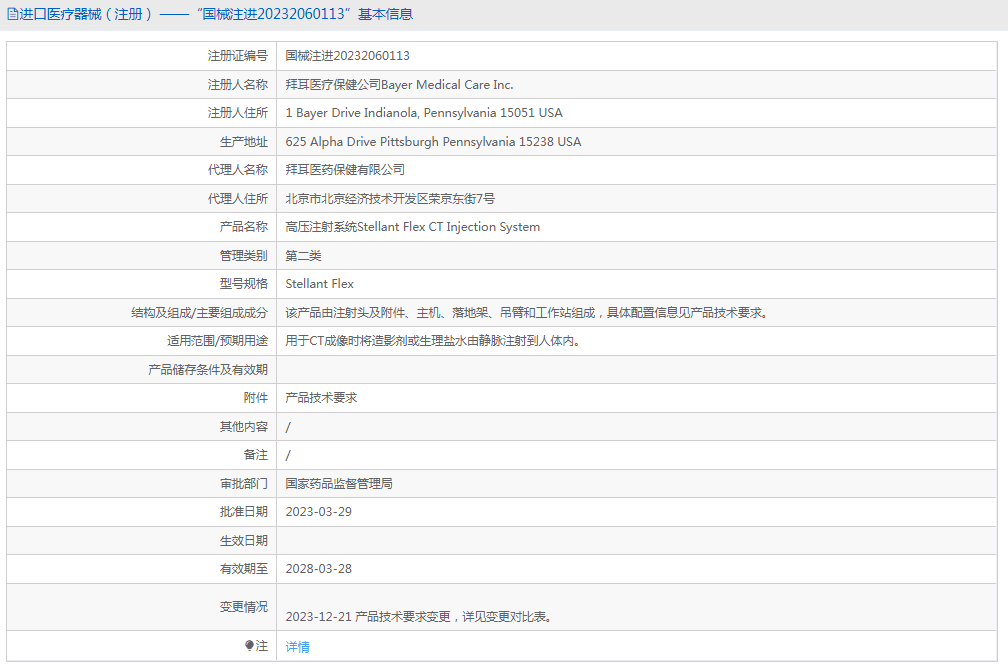Select the Stellant Flex value in 型号规格 row
Viewport: 1008px width, 668px height.
click(320, 284)
